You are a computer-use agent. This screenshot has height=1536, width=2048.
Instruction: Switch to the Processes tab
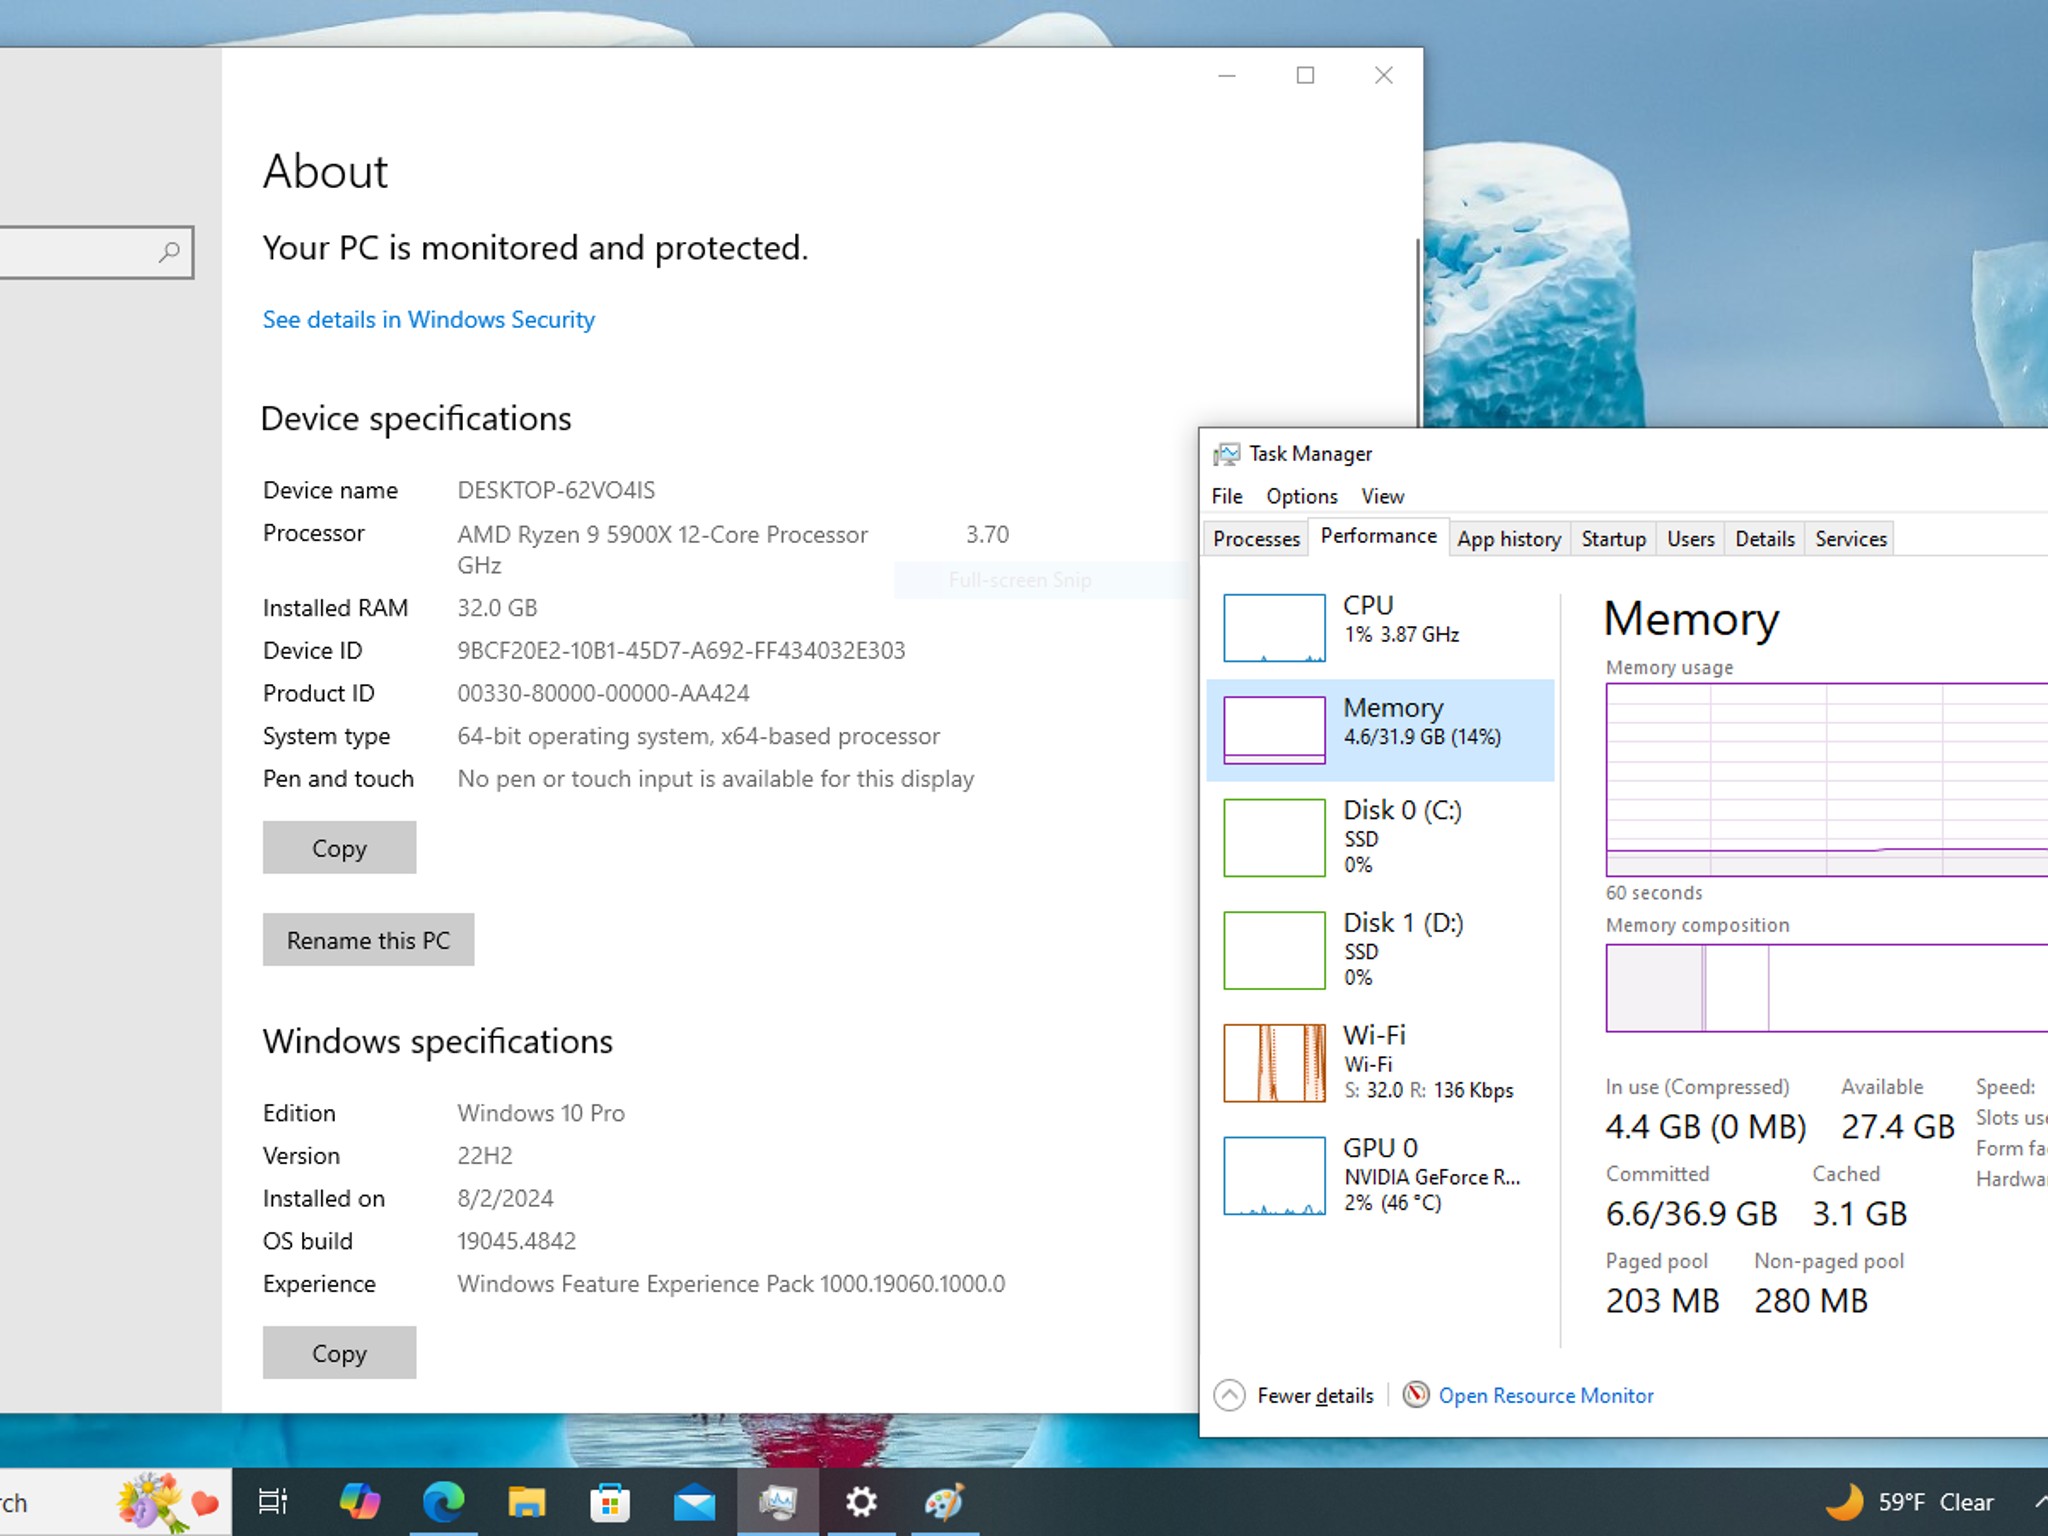(x=1256, y=539)
